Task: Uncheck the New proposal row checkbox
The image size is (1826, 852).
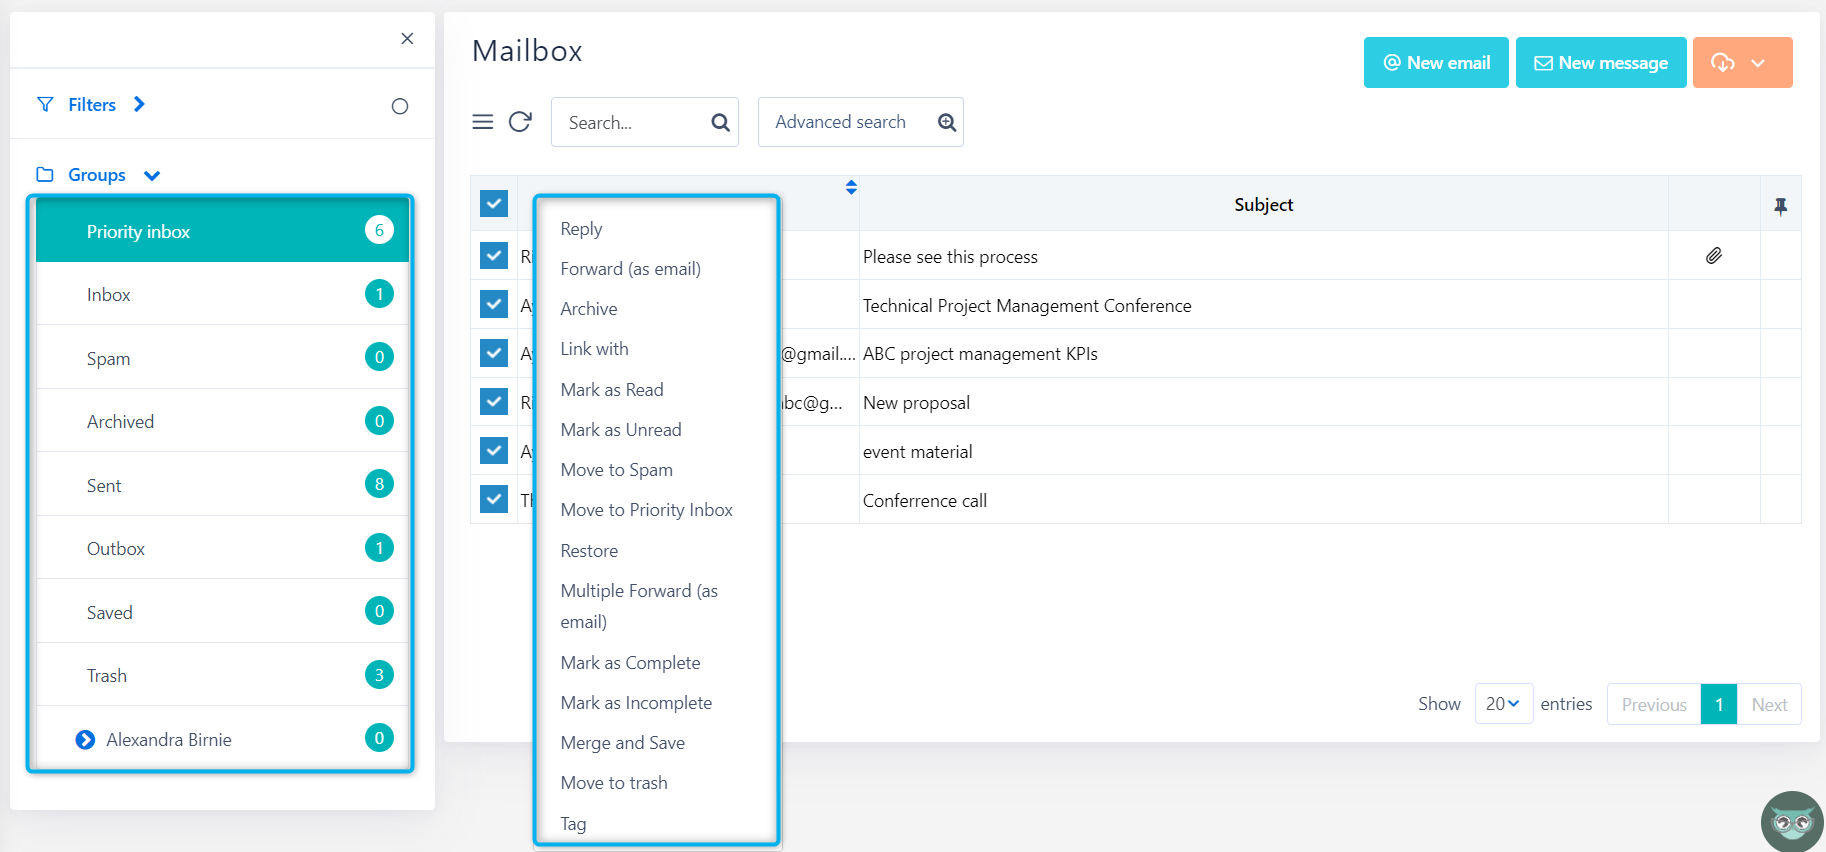Action: pos(494,401)
